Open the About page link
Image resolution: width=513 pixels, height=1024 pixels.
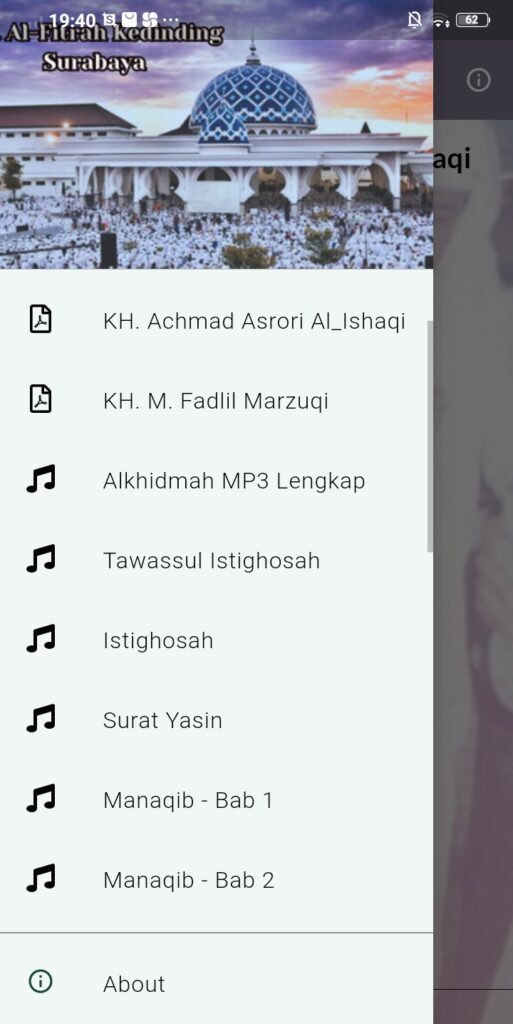pos(217,984)
